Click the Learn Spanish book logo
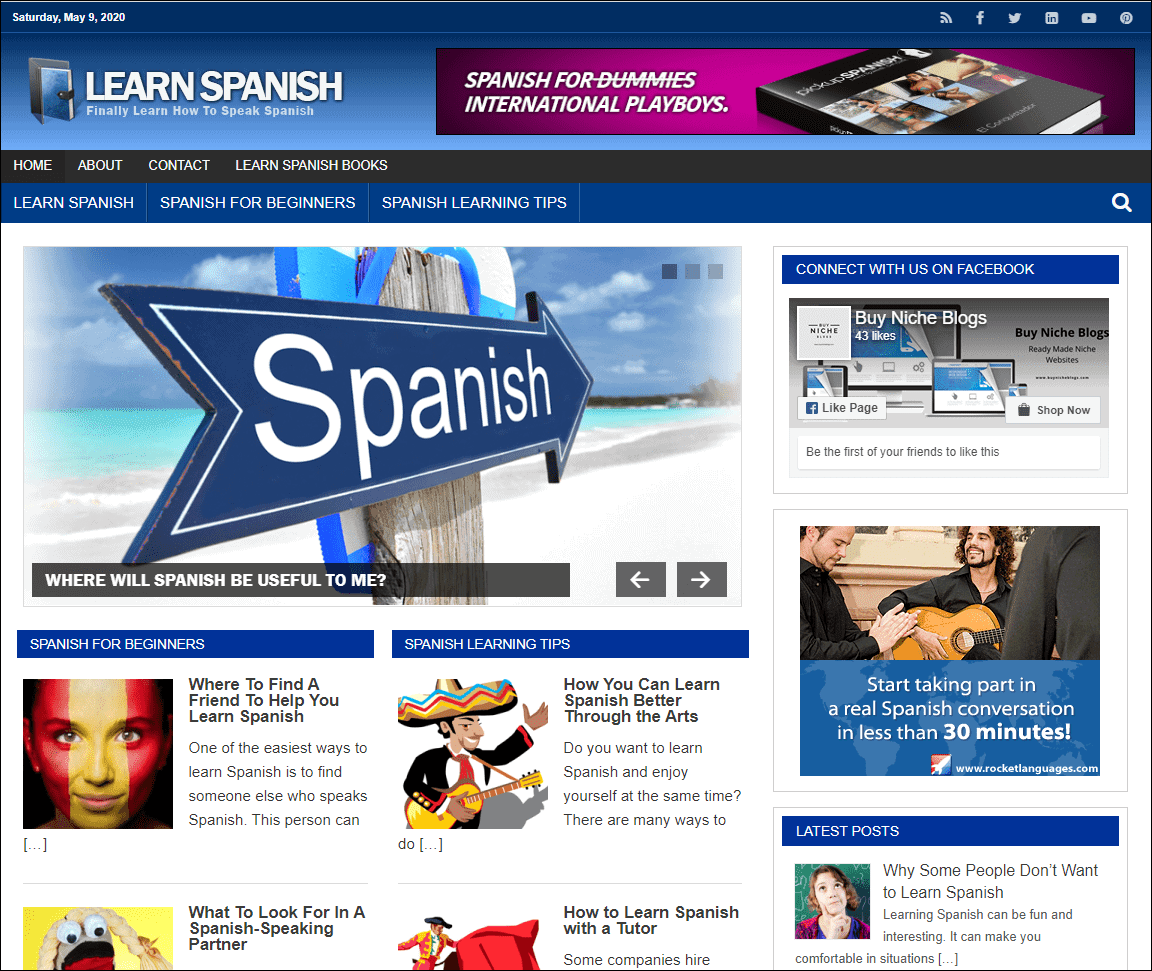The width and height of the screenshot is (1152, 971). (51, 90)
